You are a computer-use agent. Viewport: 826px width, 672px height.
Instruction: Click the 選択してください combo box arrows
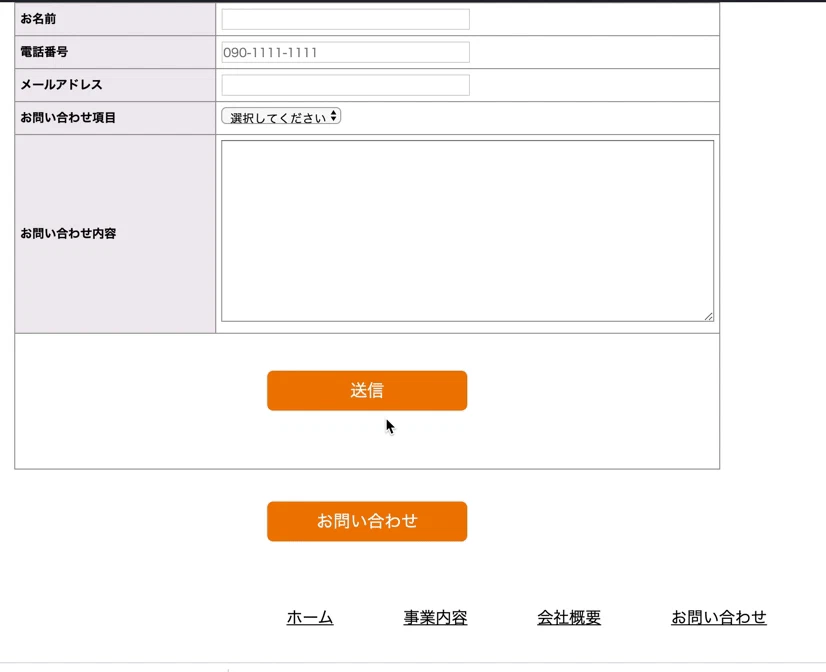tap(334, 115)
